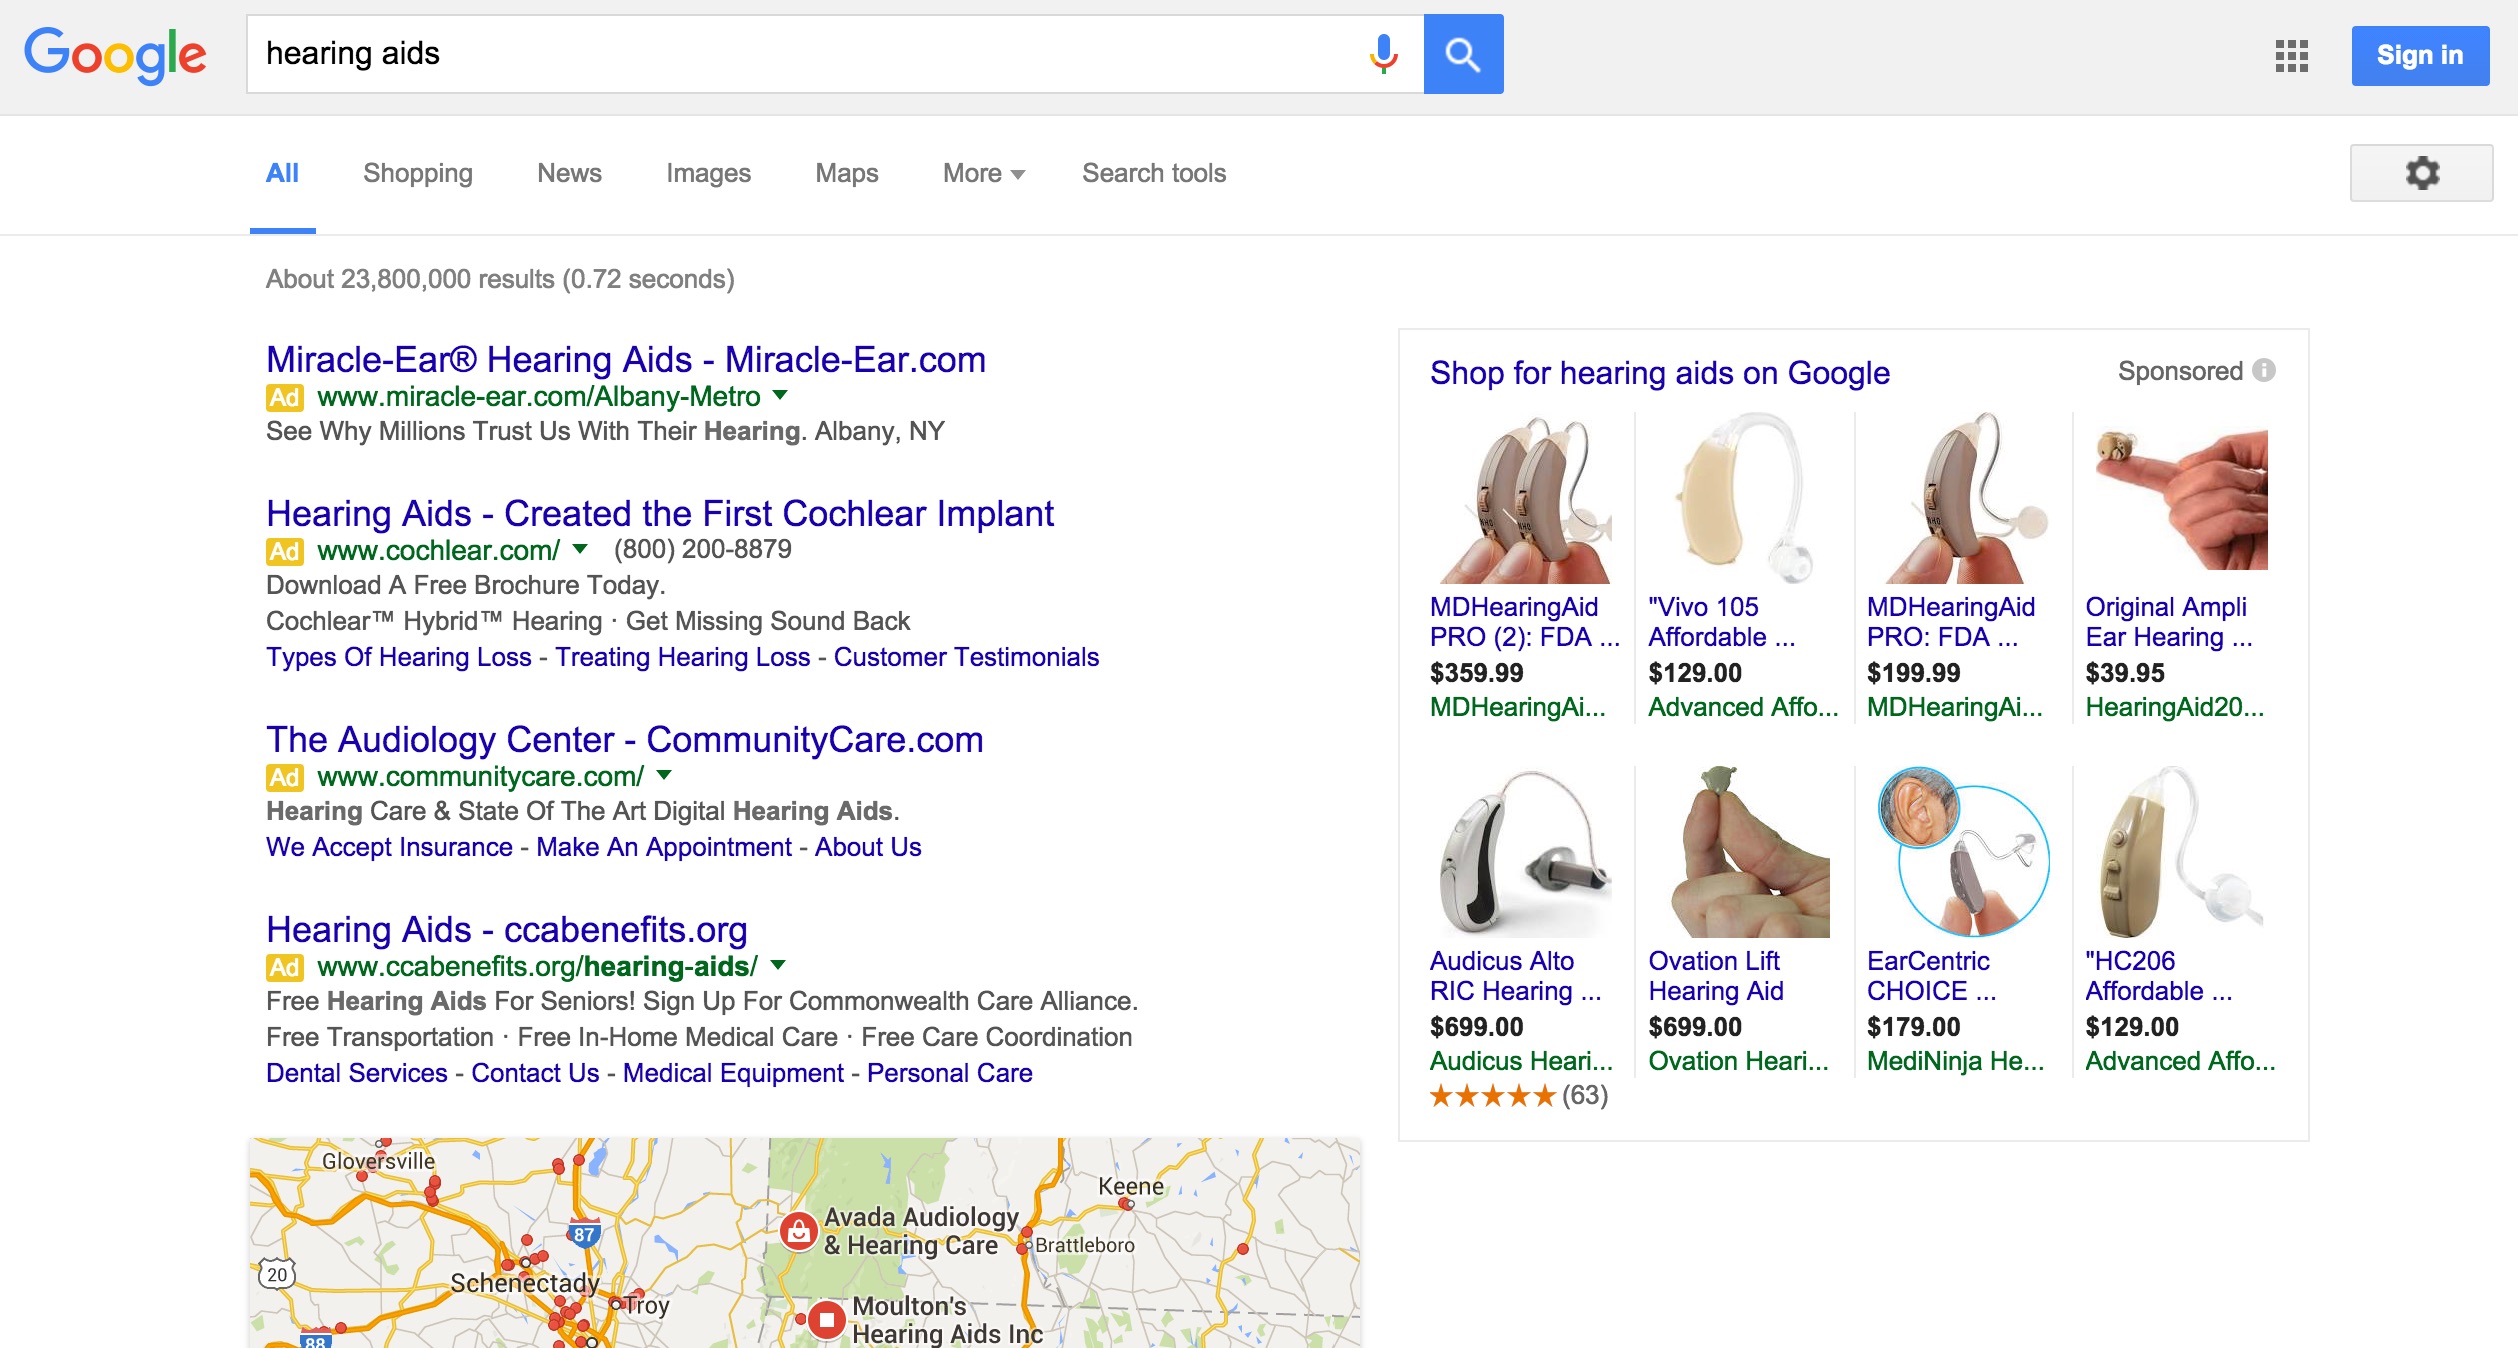
Task: Switch to the Images tab
Action: click(x=708, y=173)
